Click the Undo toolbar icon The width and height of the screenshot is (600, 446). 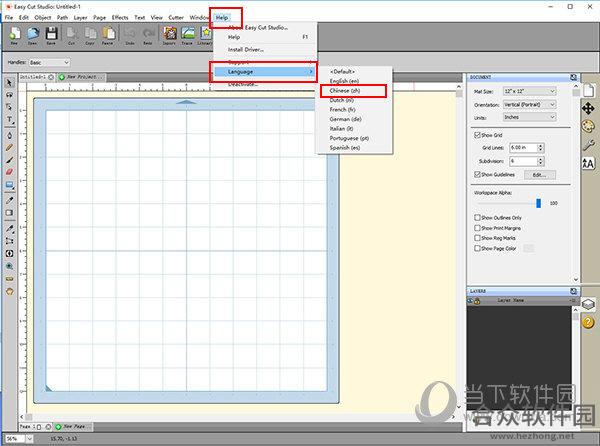129,34
